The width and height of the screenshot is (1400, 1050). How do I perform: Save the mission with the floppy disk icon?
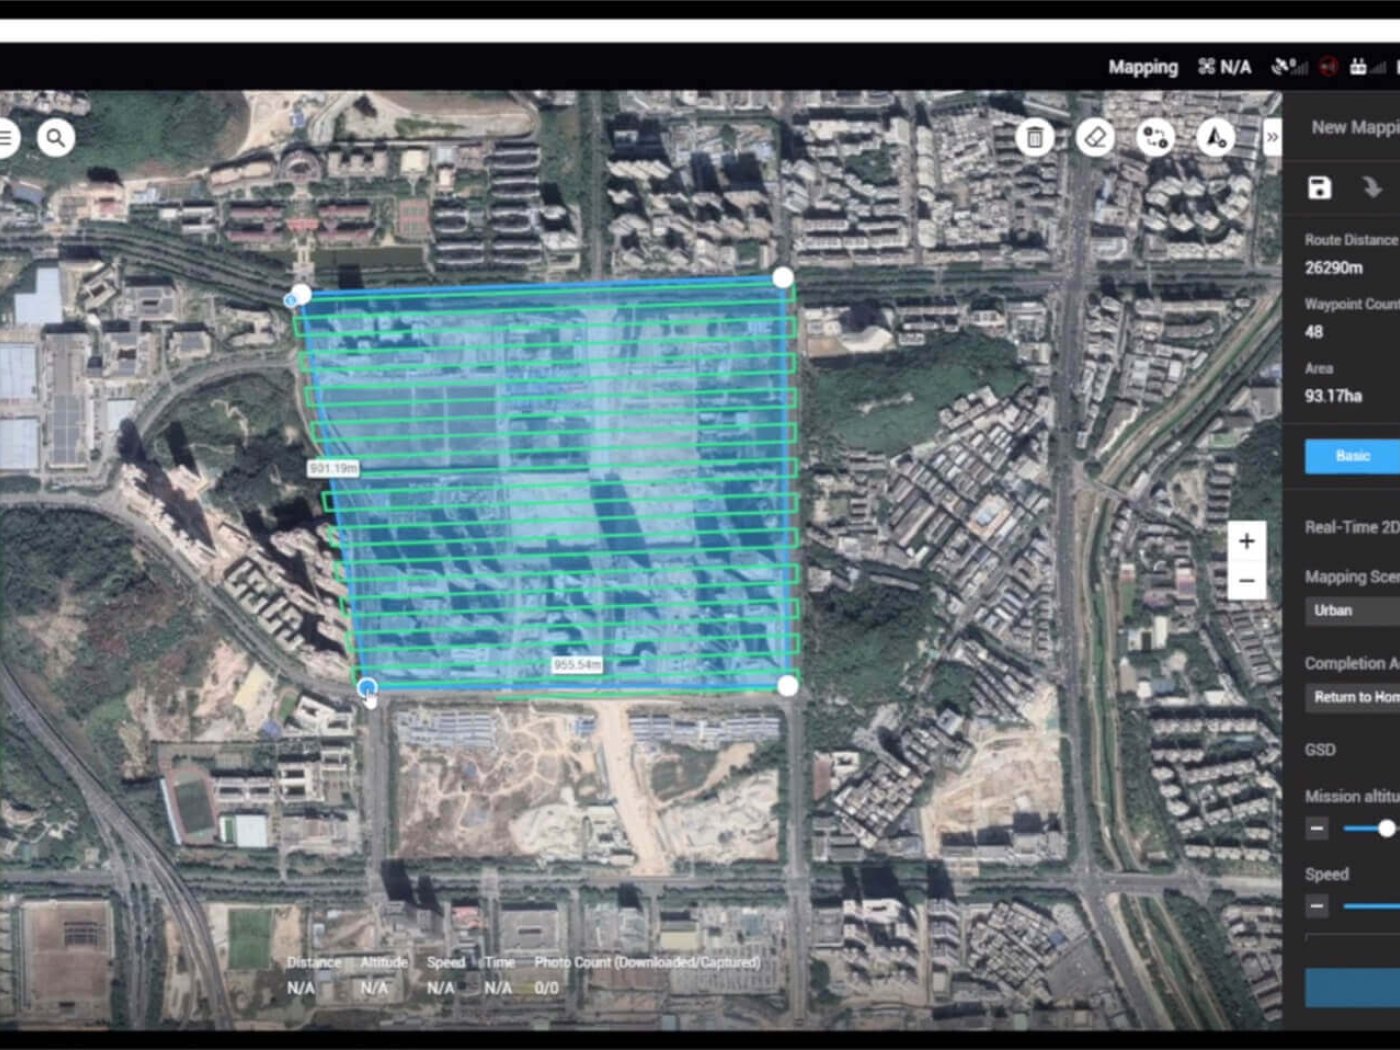1319,188
